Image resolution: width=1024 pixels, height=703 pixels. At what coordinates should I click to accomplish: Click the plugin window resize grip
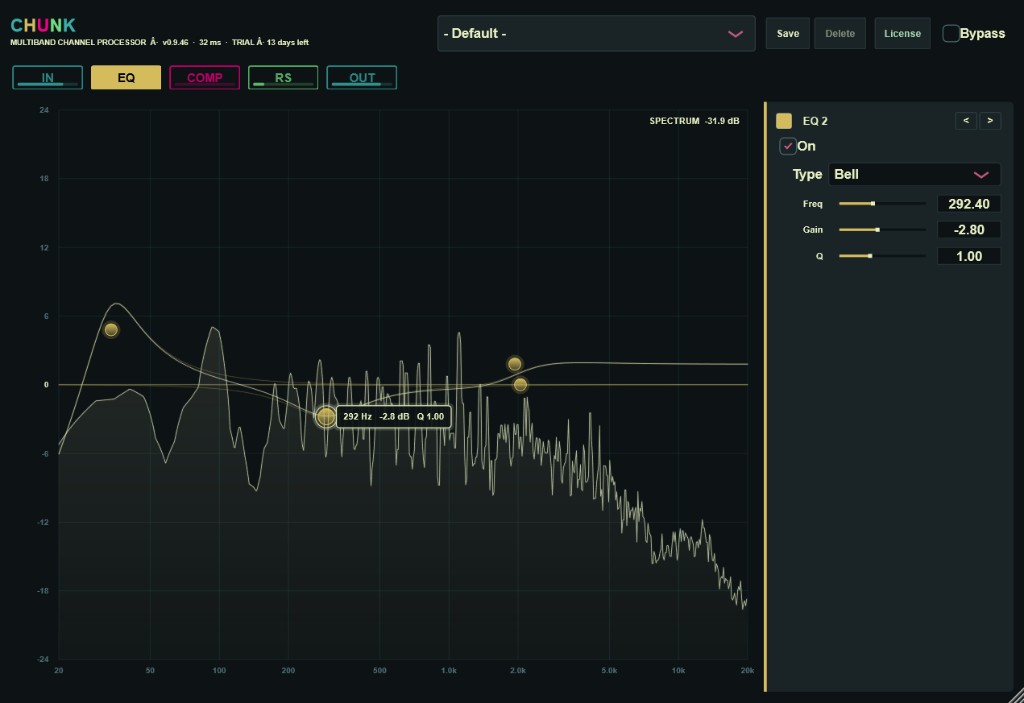click(x=1016, y=695)
